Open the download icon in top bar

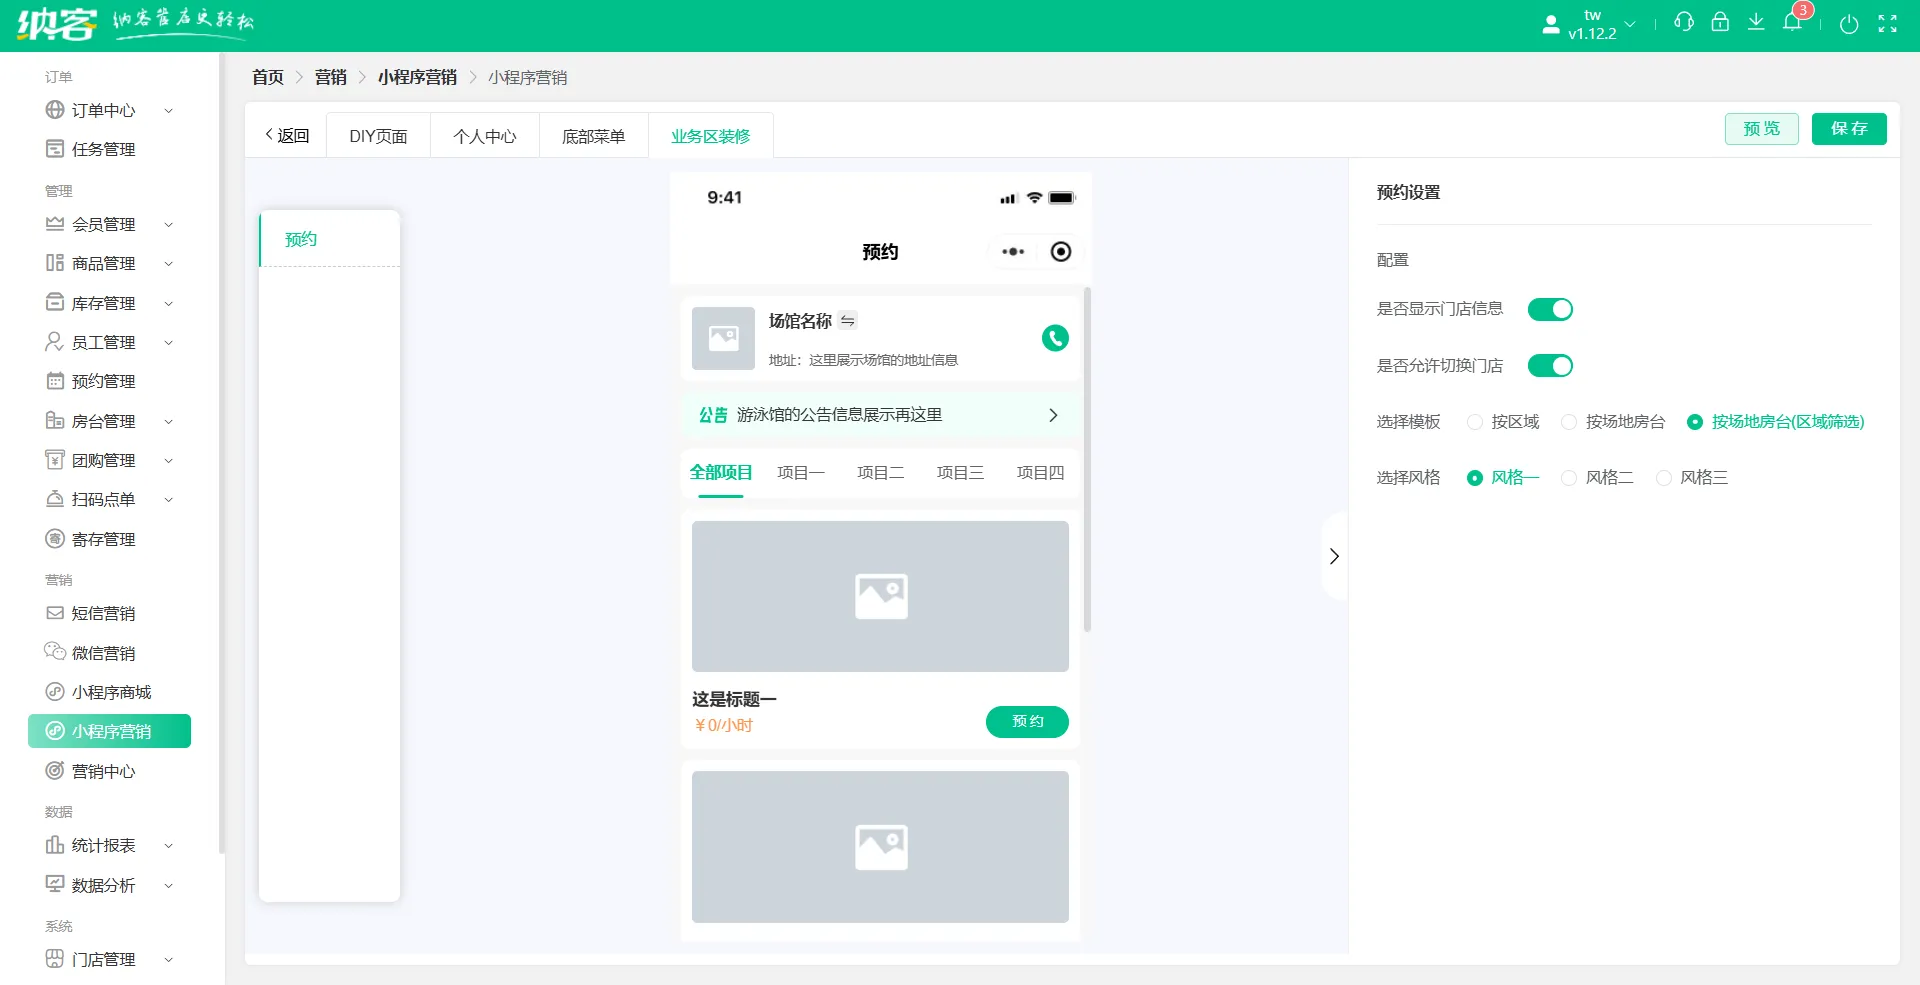coord(1756,22)
